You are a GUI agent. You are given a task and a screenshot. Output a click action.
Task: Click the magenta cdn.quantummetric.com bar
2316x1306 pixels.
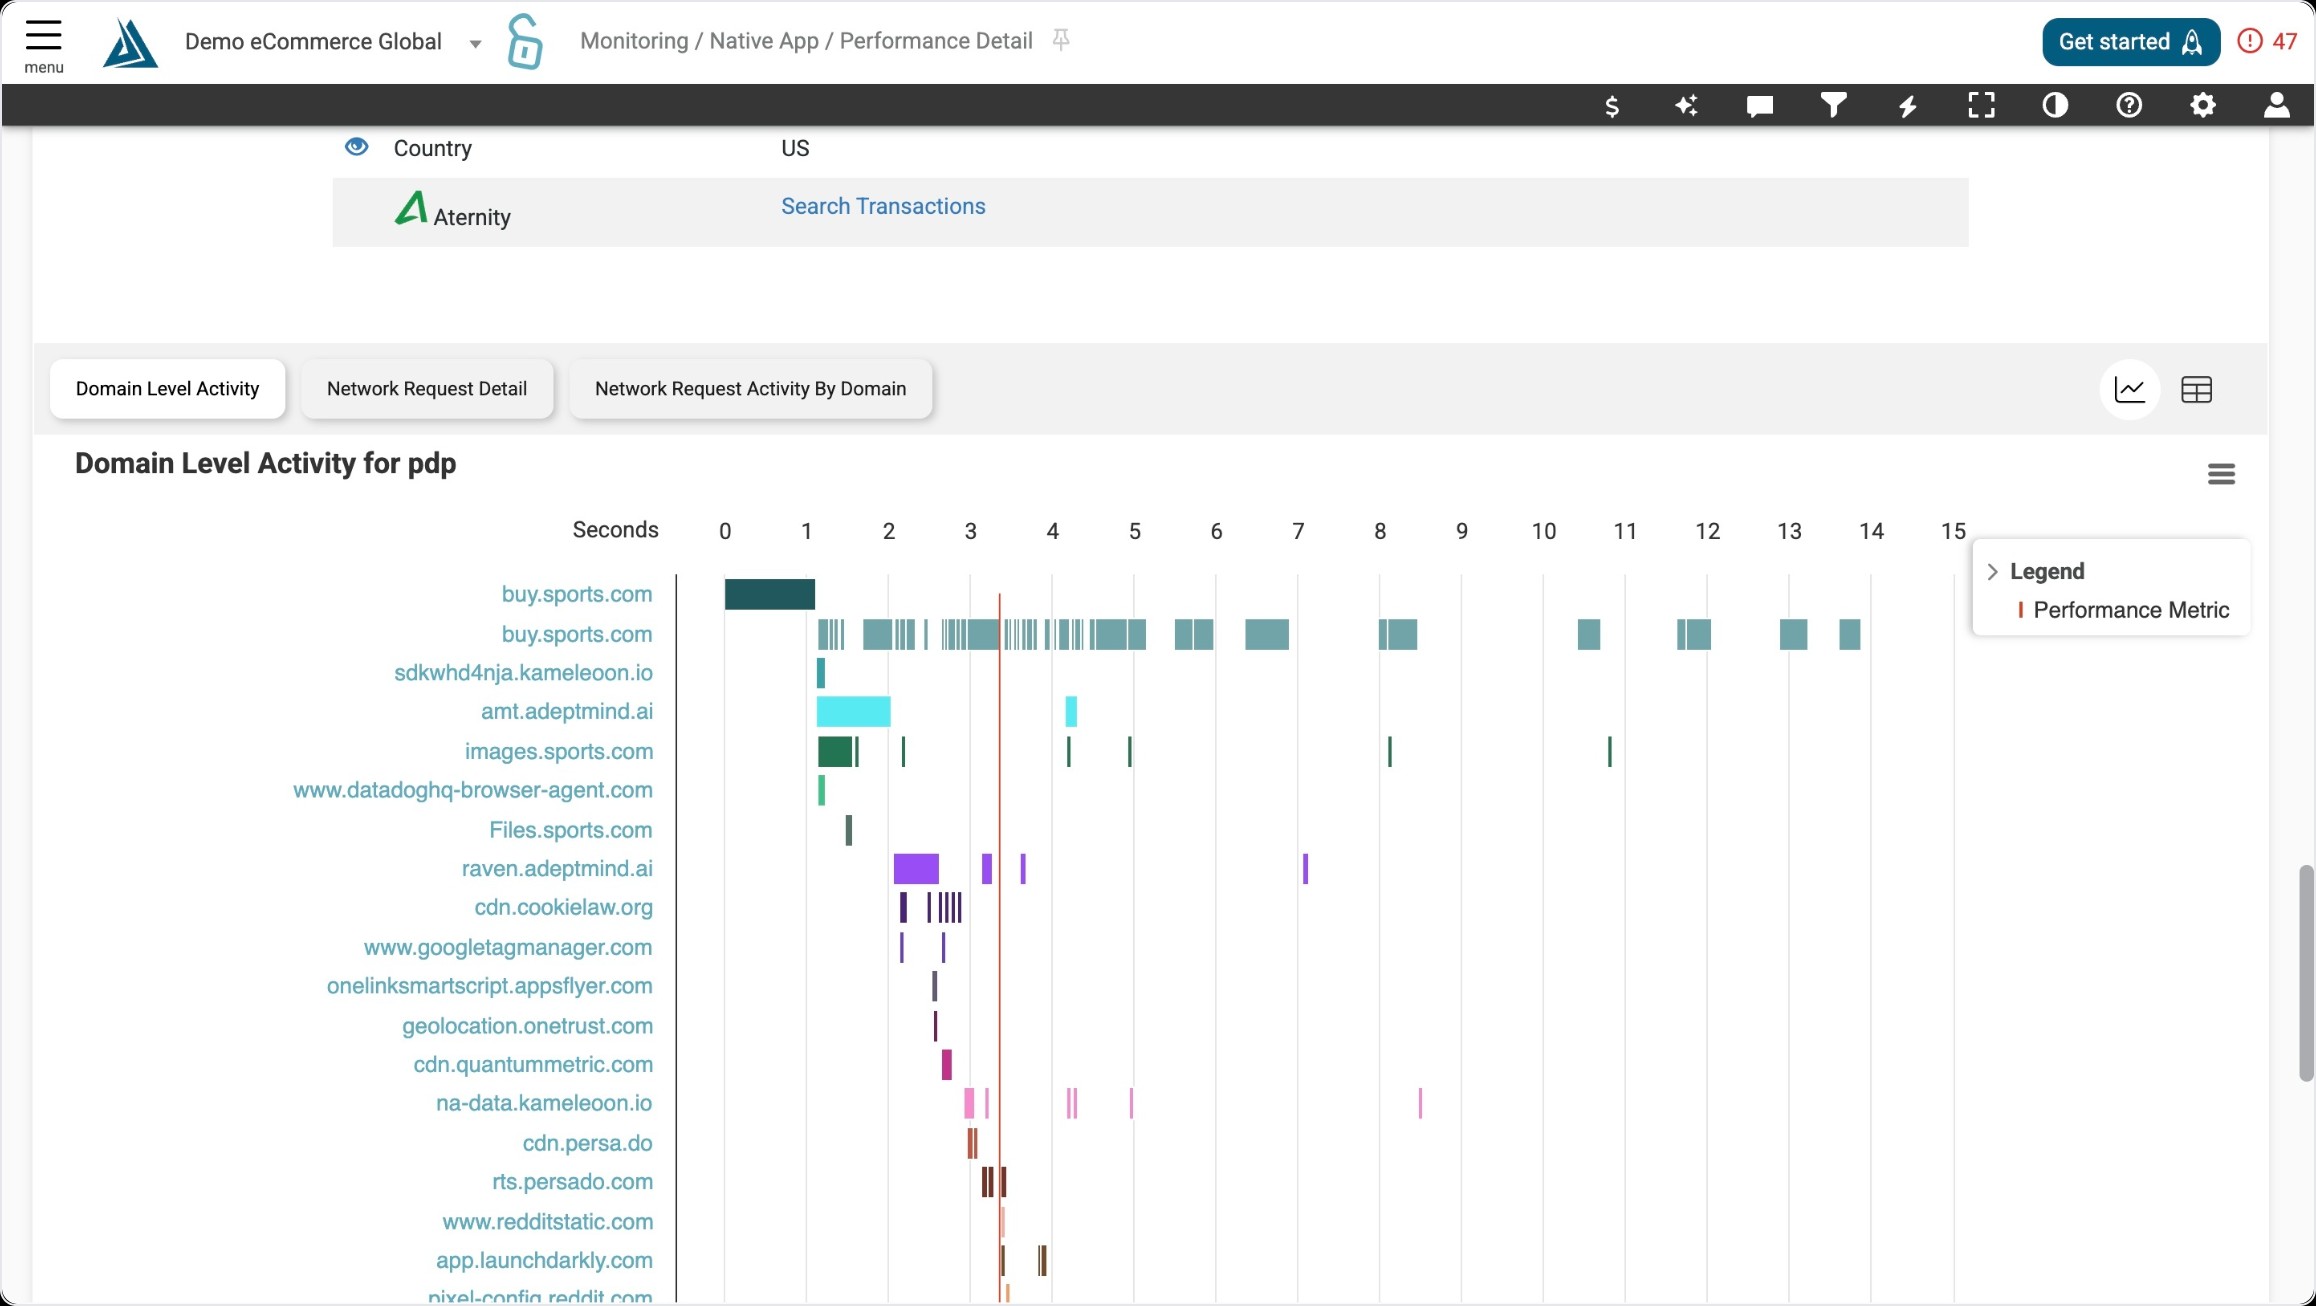tap(947, 1065)
